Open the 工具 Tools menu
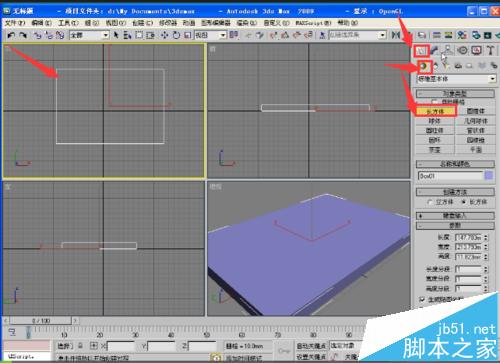Image resolution: width=500 pixels, height=363 pixels. pyautogui.click(x=68, y=23)
